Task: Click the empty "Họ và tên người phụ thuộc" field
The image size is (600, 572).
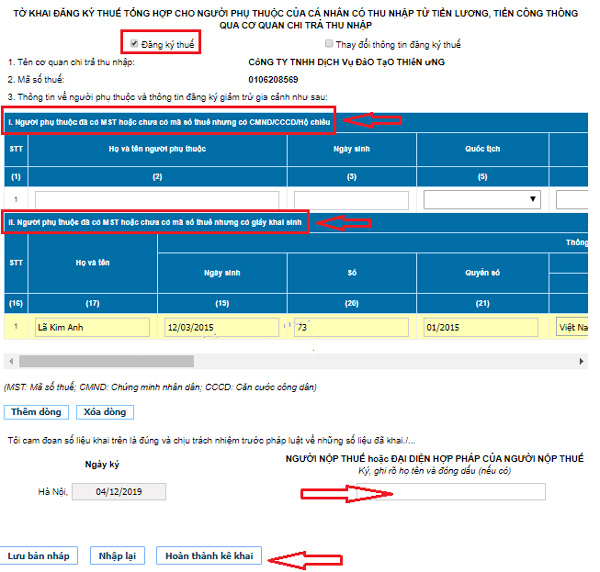Action: 157,199
